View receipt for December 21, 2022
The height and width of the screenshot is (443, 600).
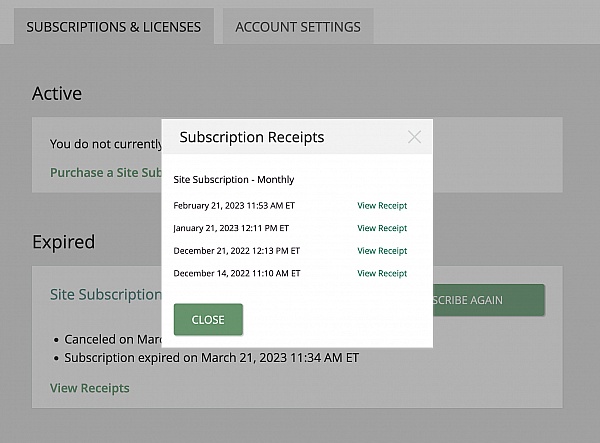coord(382,251)
